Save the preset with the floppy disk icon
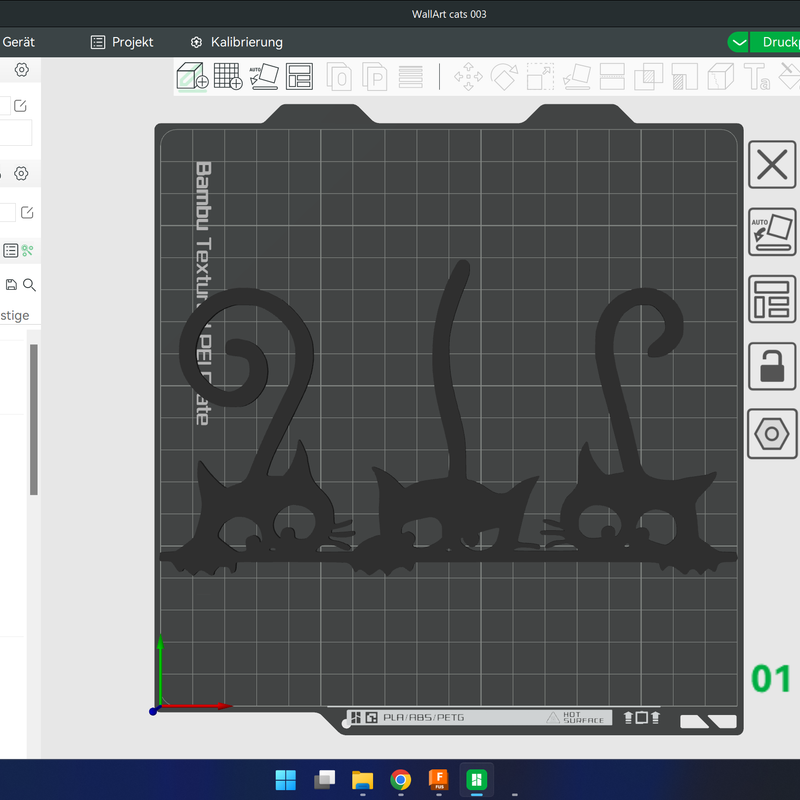 (x=11, y=285)
